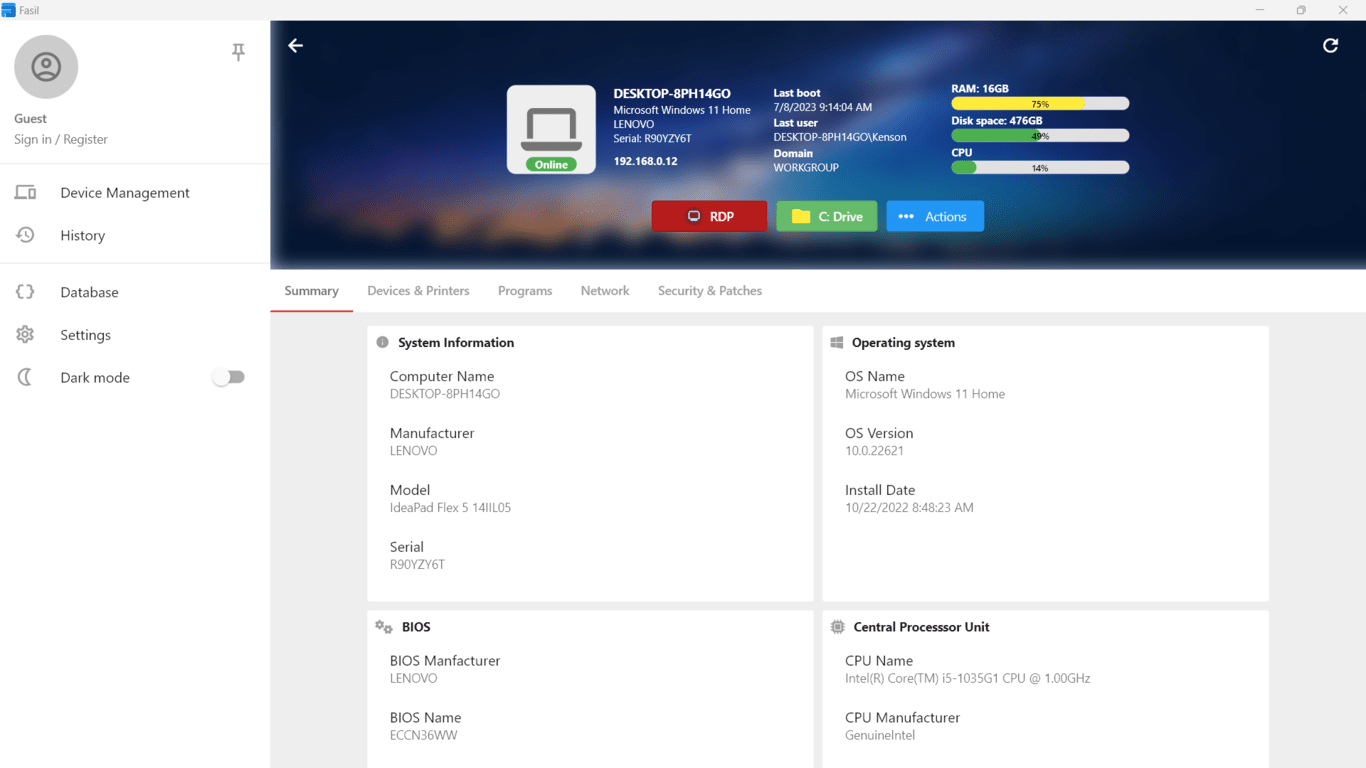Image resolution: width=1366 pixels, height=768 pixels.
Task: Click the RAM usage progress bar
Action: 1040,104
